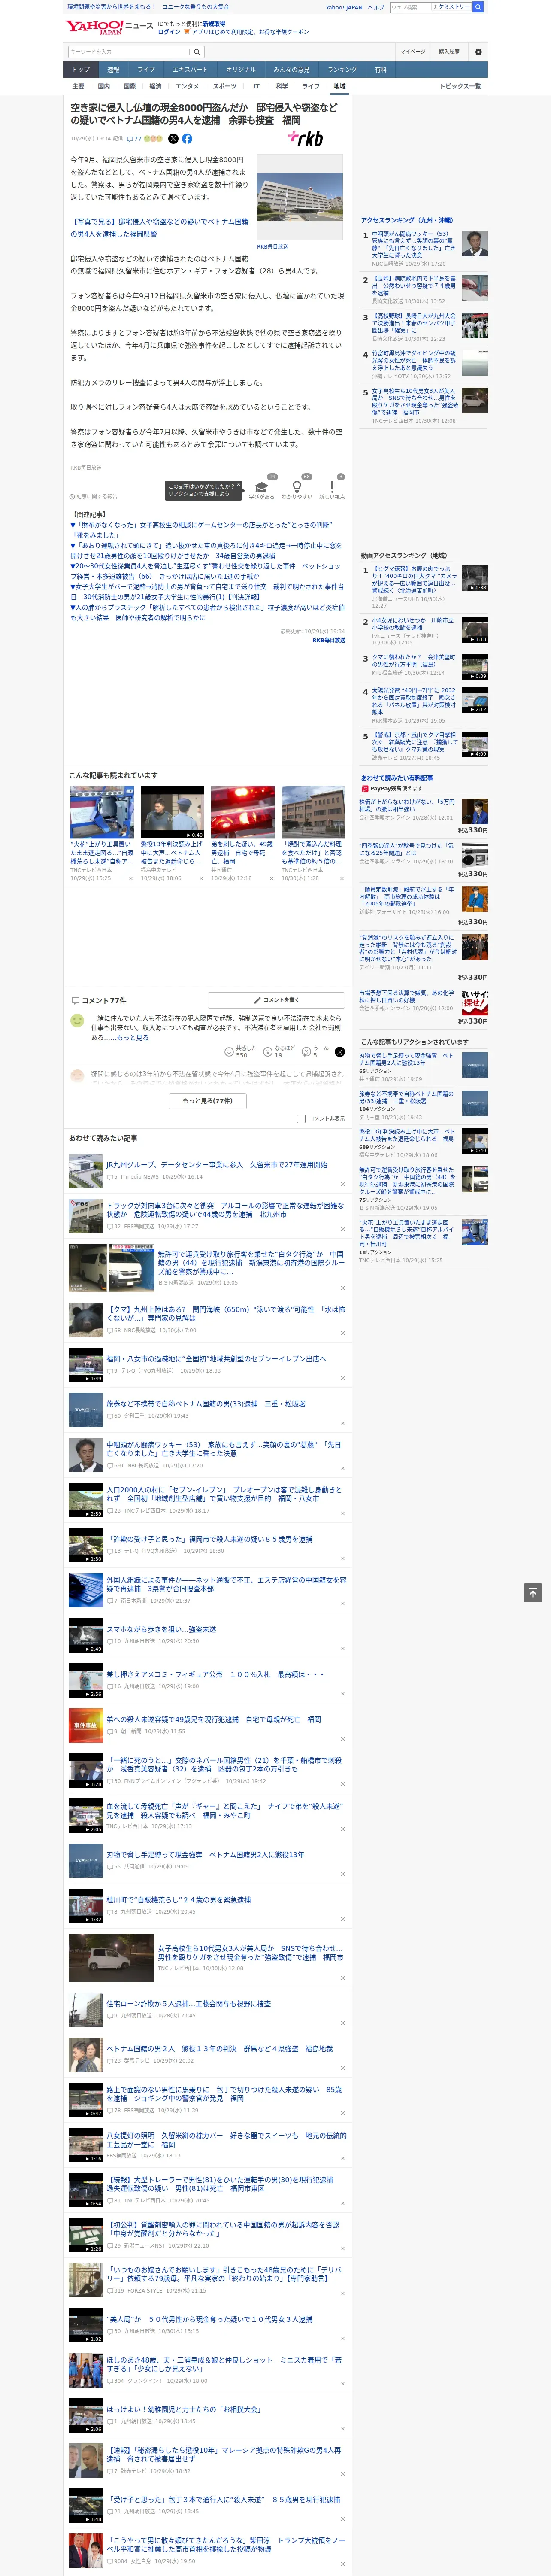Focus the キーワードを入力 search field

click(129, 52)
